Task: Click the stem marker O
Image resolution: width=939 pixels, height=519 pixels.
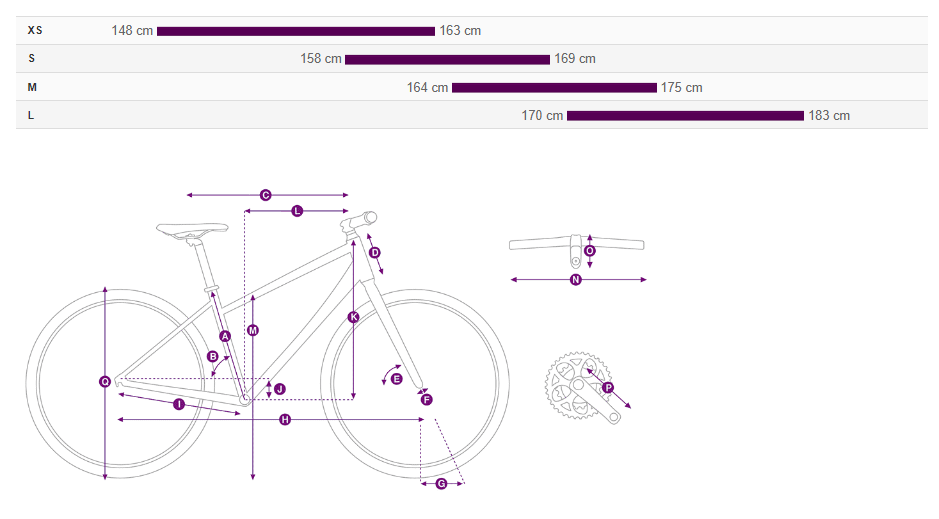Action: (589, 251)
